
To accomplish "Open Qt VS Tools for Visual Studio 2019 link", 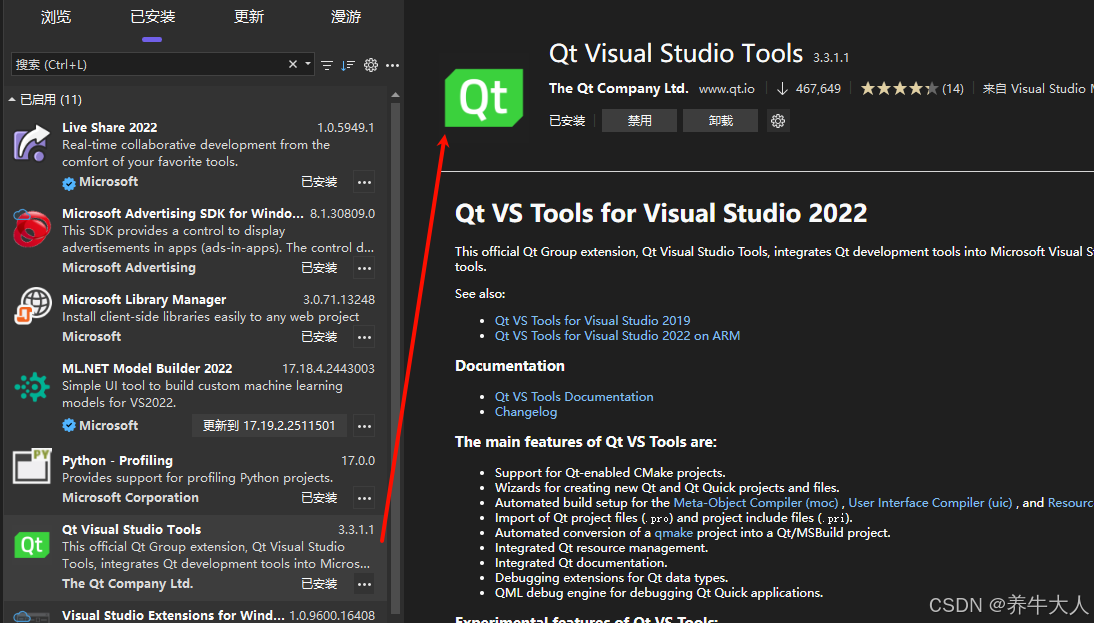I will click(592, 320).
